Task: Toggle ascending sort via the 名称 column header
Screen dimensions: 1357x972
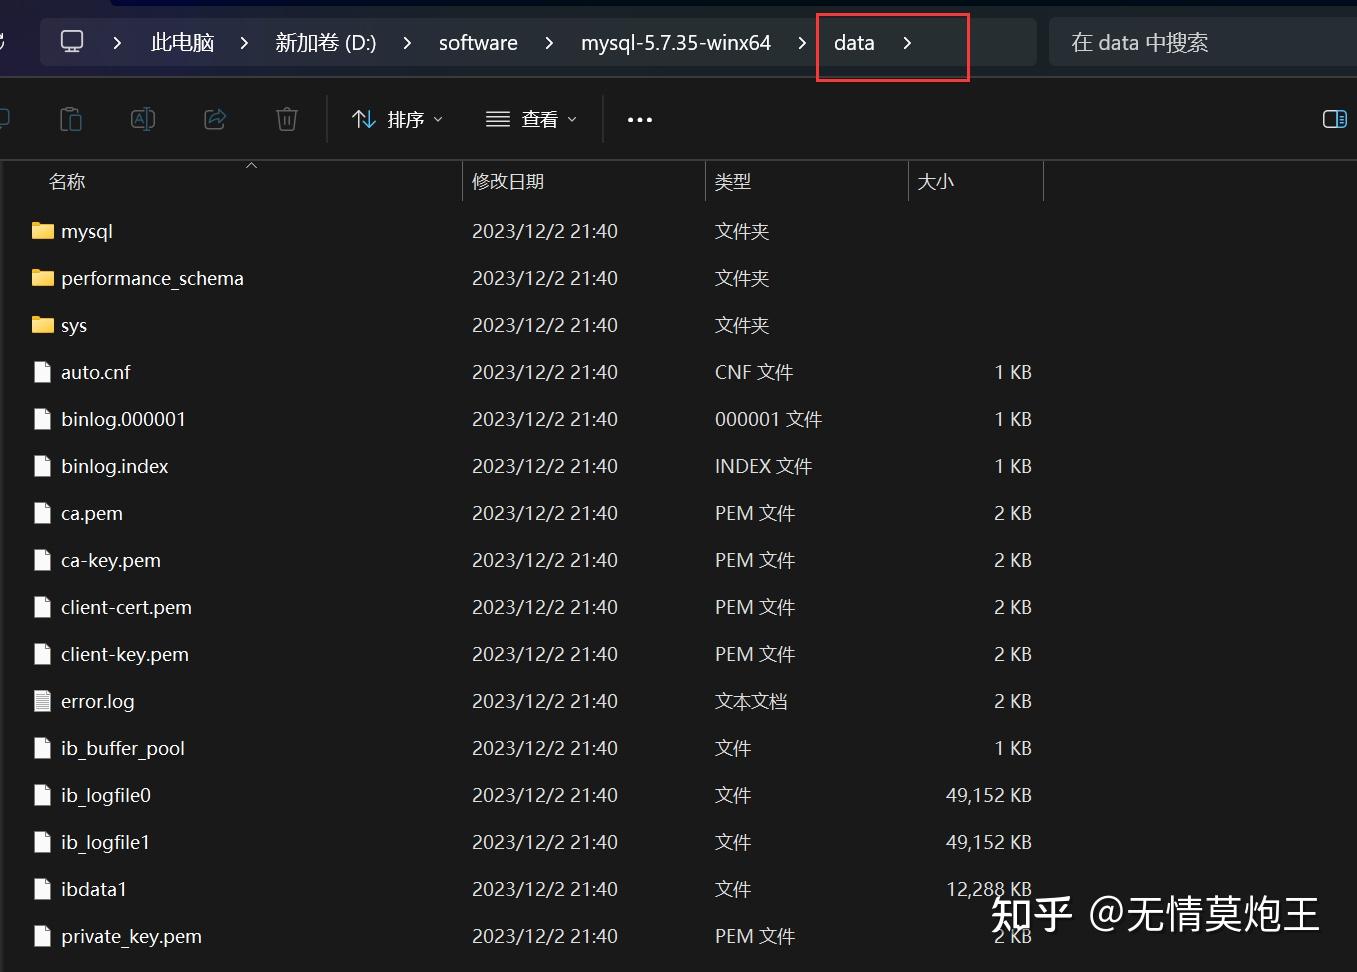Action: point(67,181)
